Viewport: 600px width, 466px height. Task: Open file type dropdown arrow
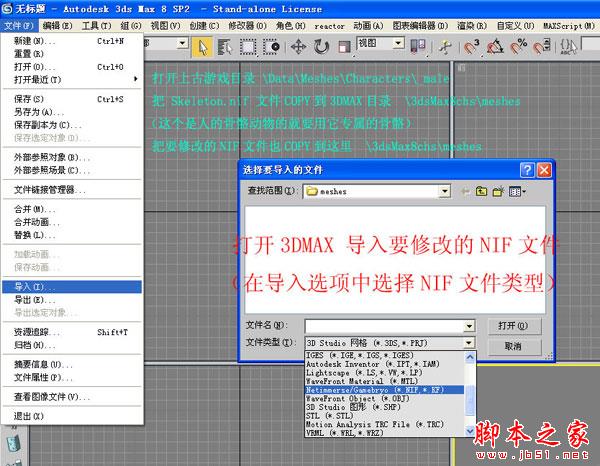(469, 343)
